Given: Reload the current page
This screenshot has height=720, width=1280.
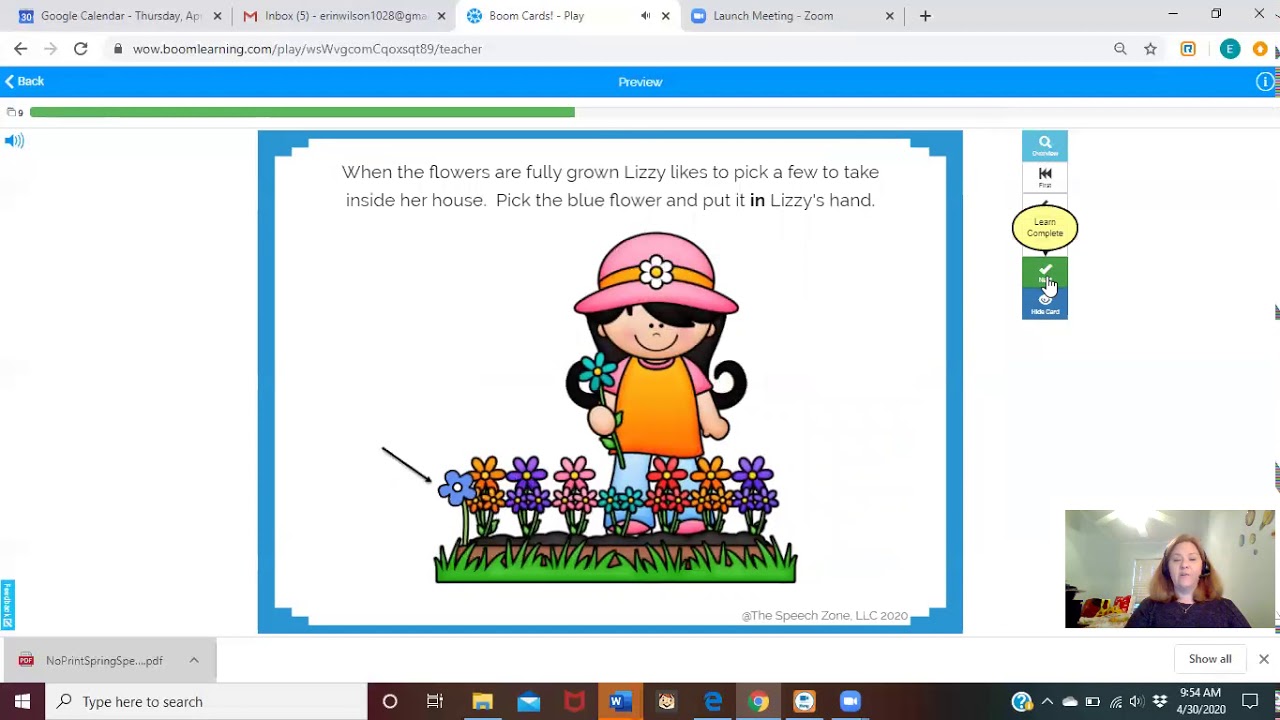Looking at the screenshot, I should [81, 49].
